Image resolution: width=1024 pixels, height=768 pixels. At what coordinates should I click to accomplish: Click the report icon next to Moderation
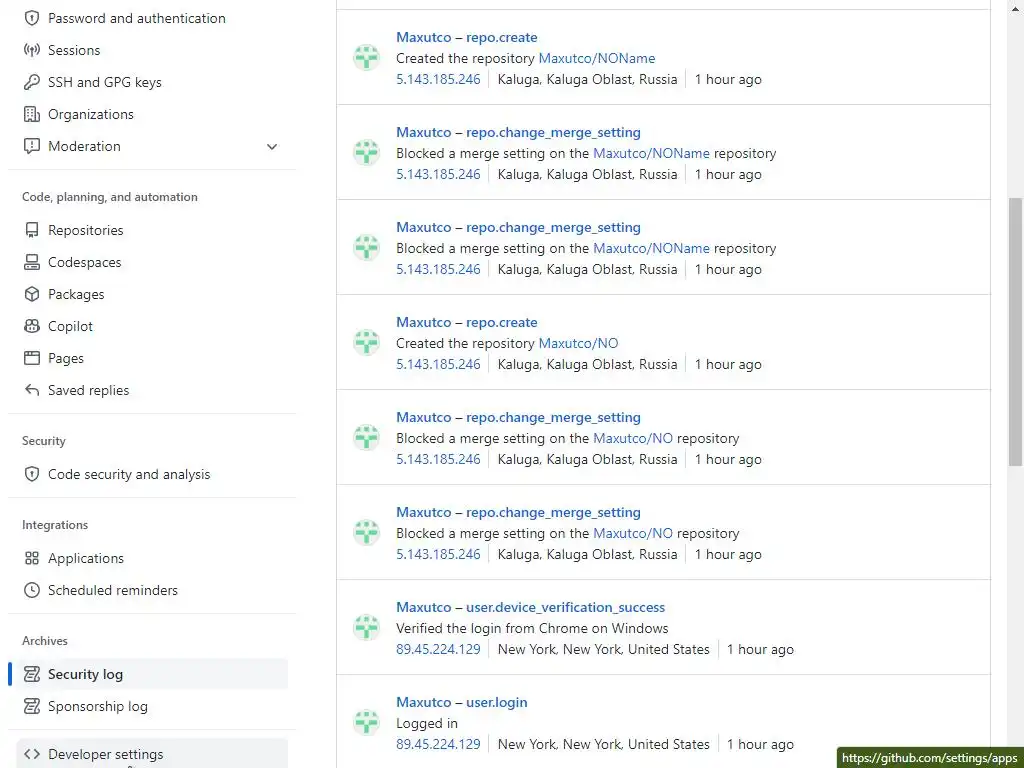(31, 146)
